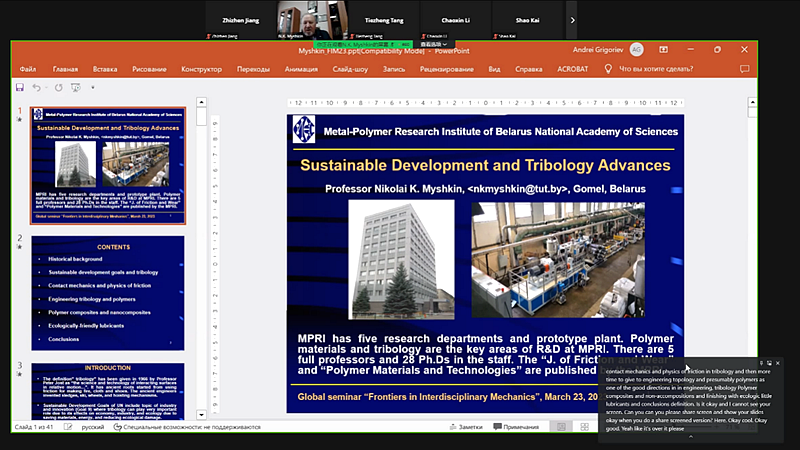Image resolution: width=800 pixels, height=450 pixels.
Task: Click the accessibility checker status item
Action: [x=187, y=427]
